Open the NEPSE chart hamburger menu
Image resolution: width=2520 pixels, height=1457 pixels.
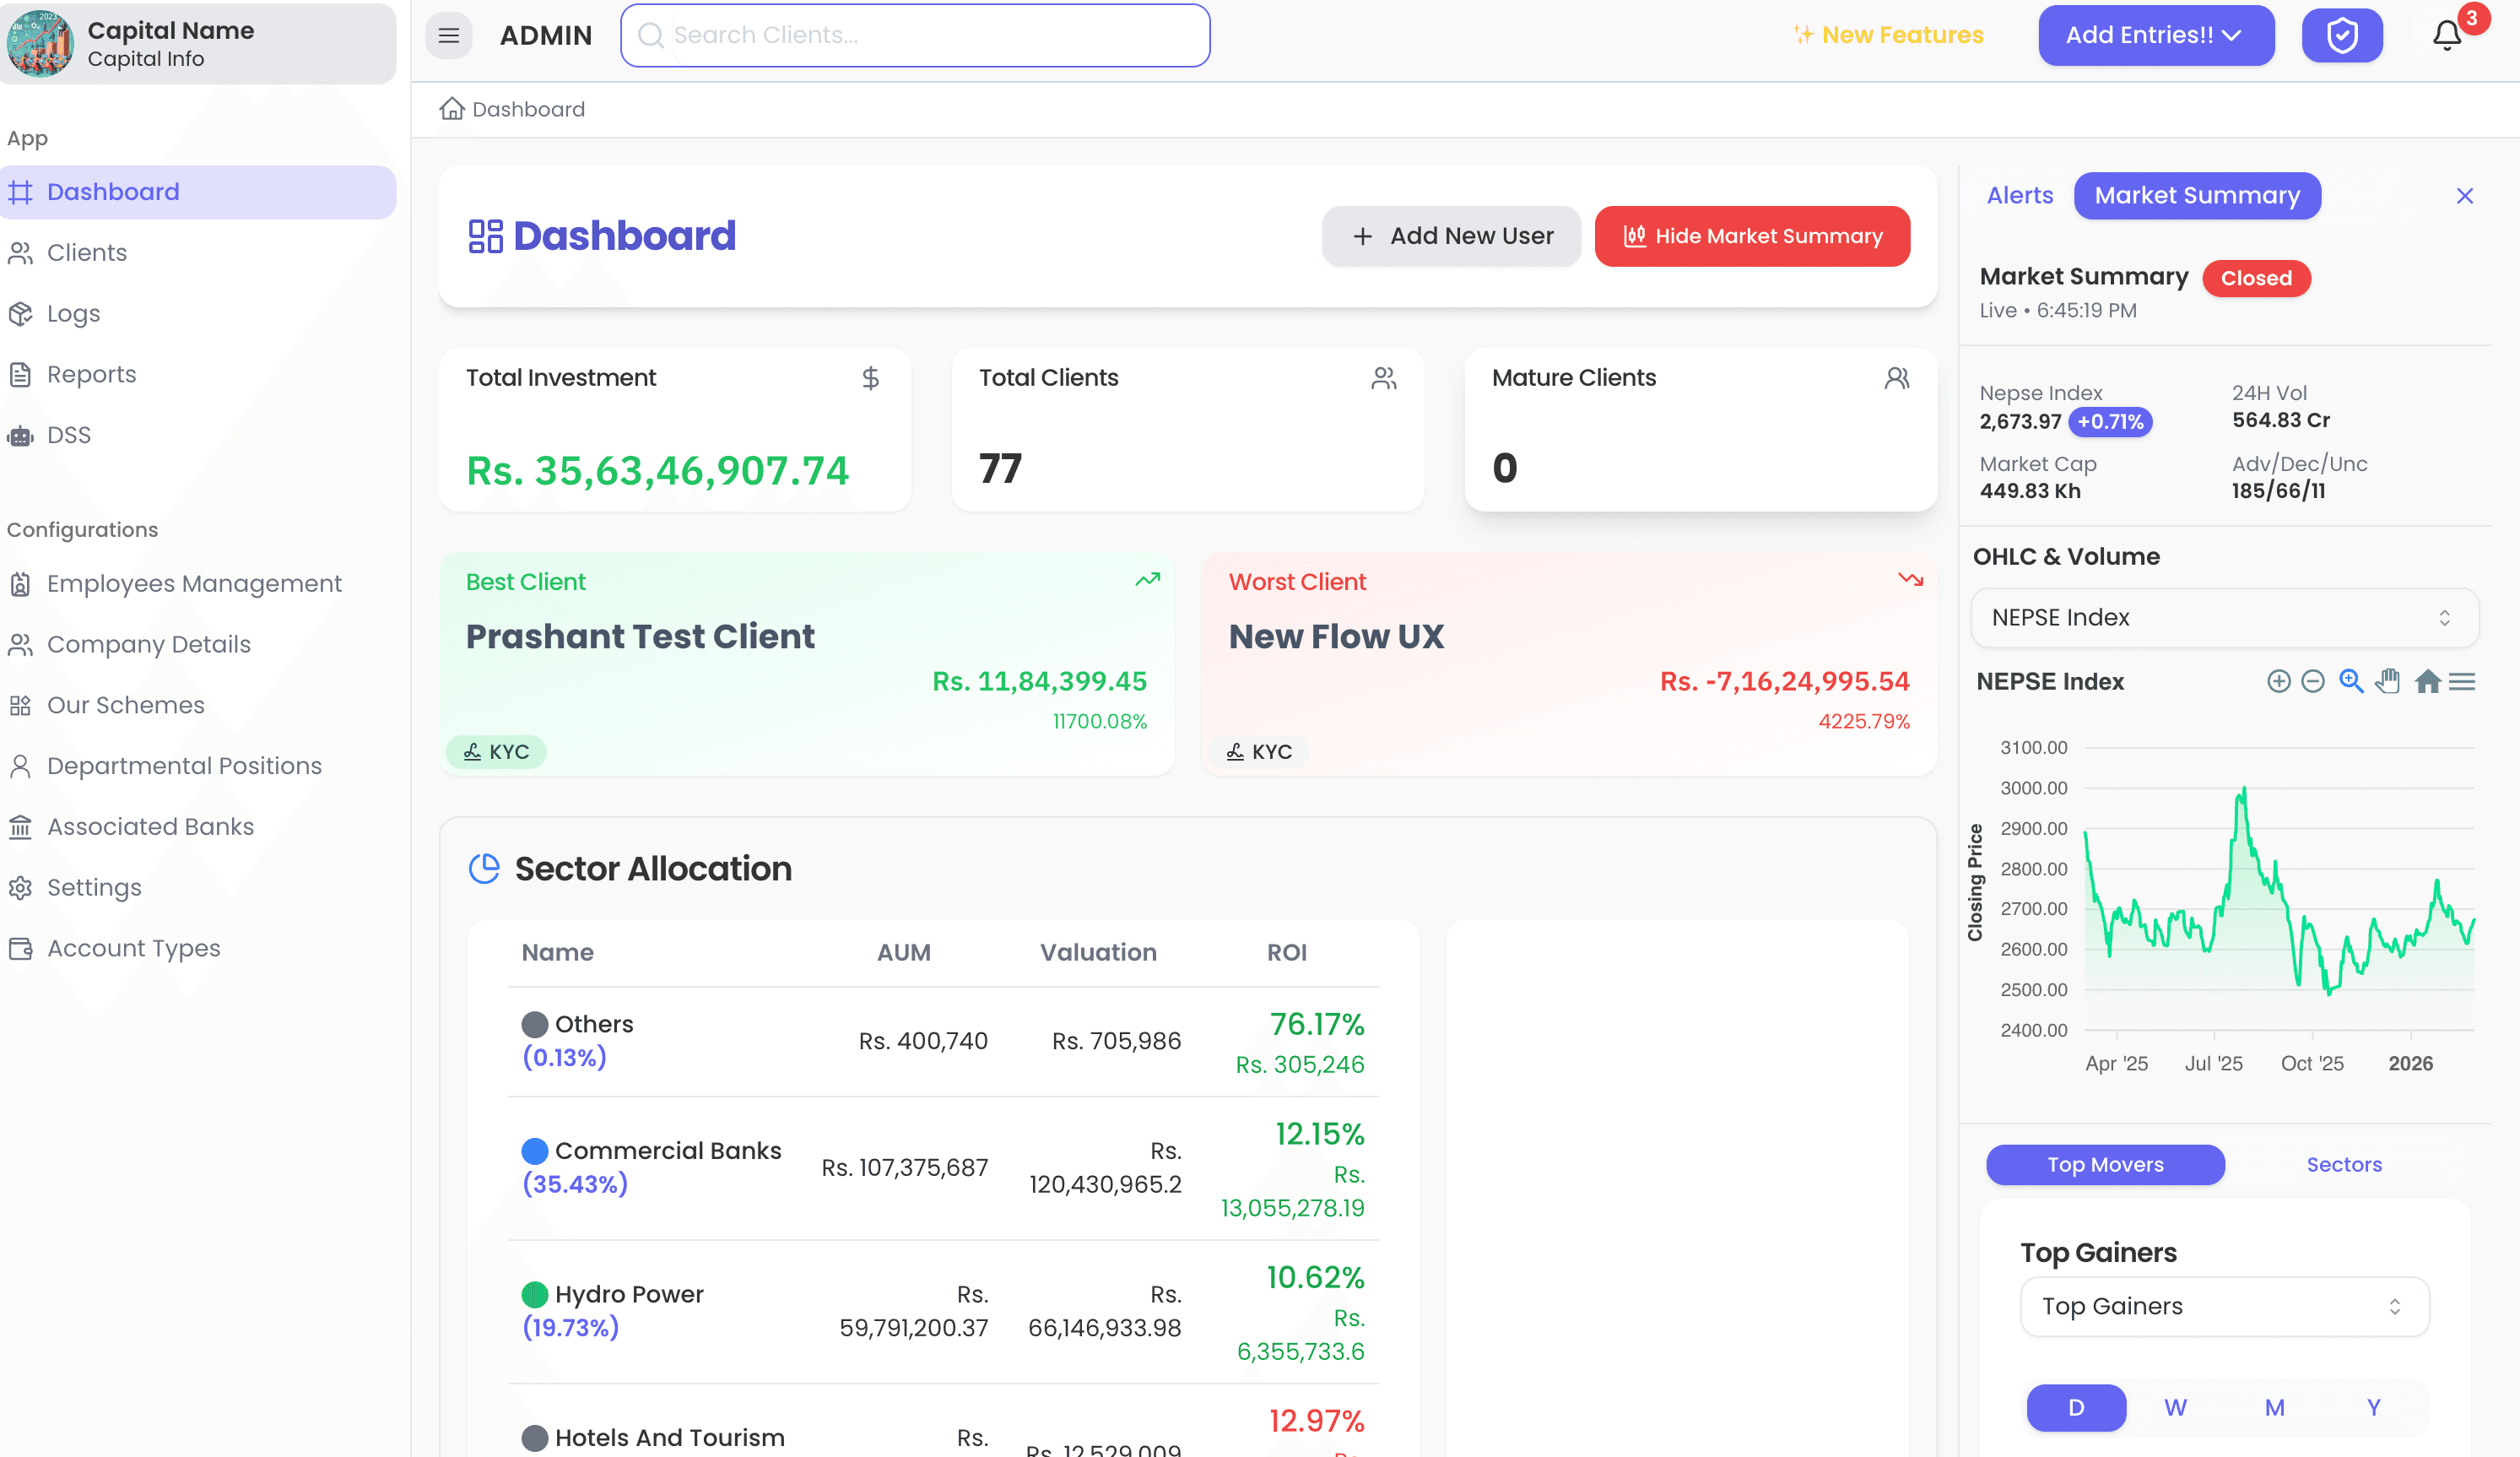tap(2462, 681)
